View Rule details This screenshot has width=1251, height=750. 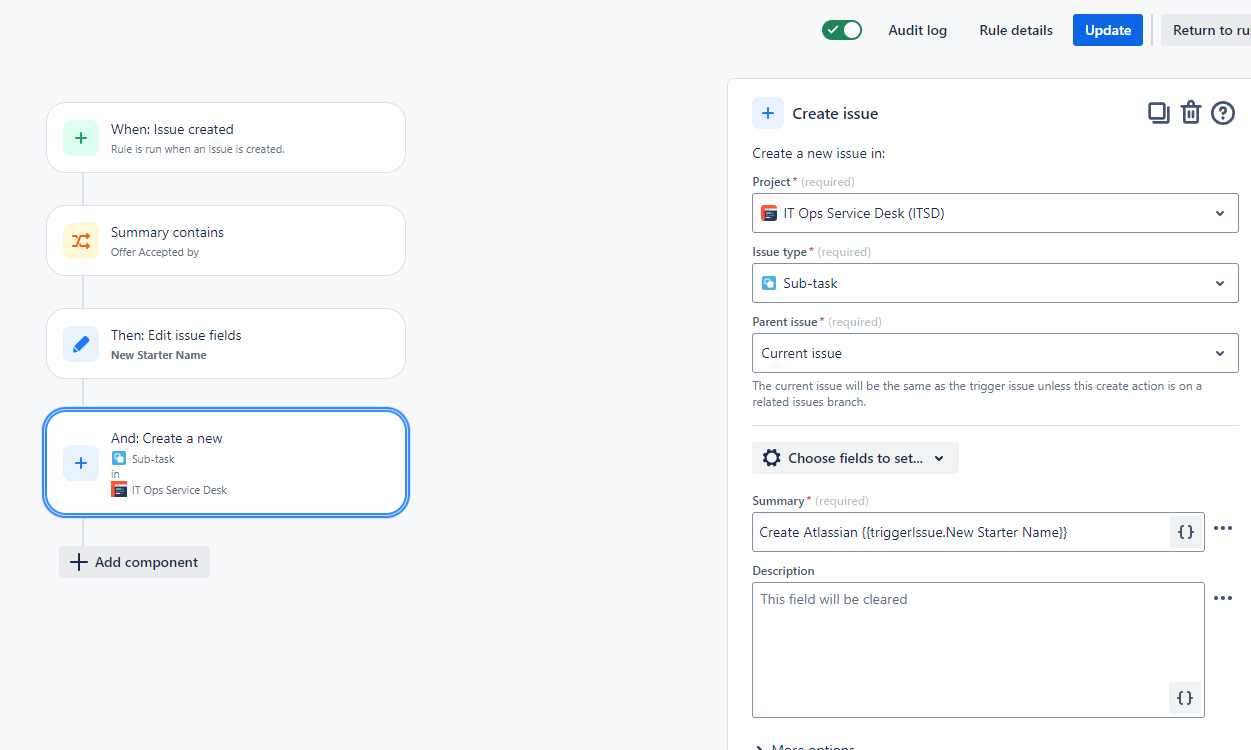click(x=1015, y=30)
